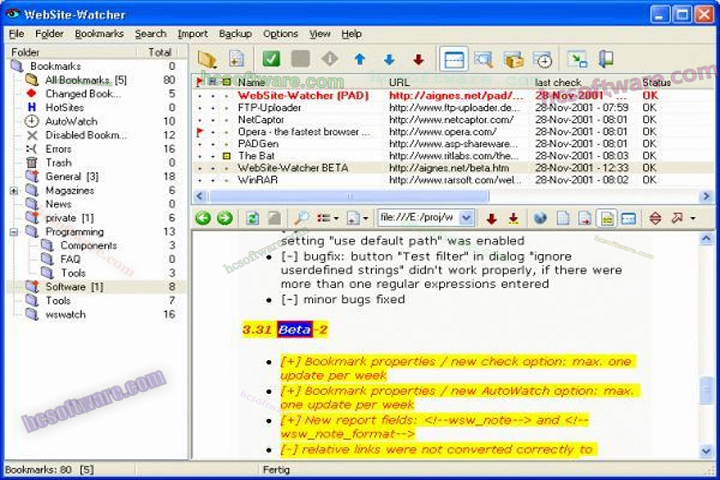Click the blue up arrow icon

360,59
